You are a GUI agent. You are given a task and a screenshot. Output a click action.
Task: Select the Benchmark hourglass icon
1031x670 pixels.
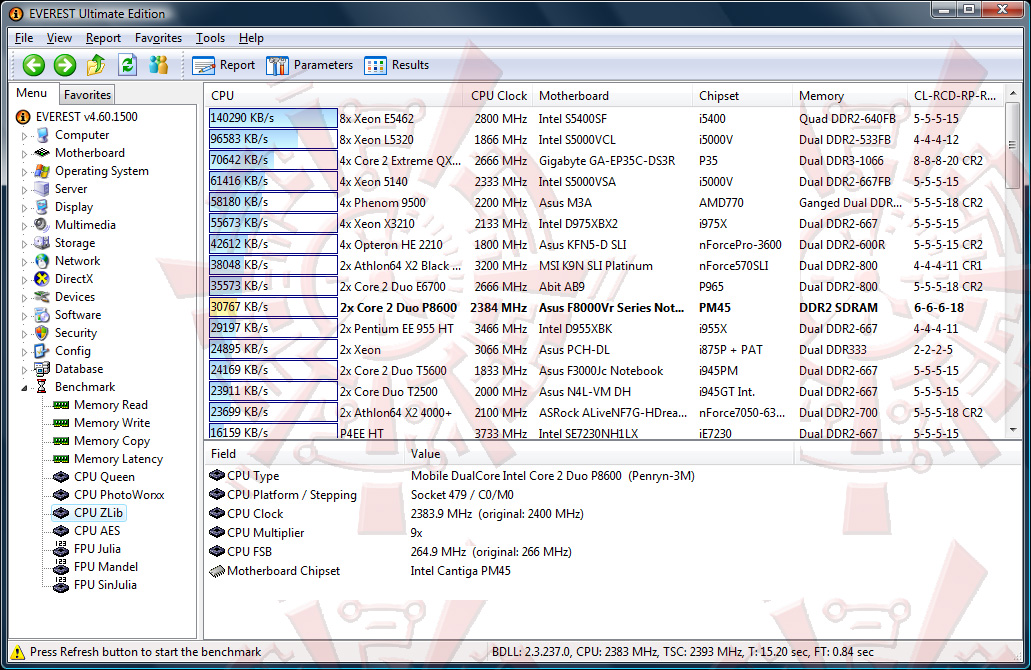coord(41,387)
